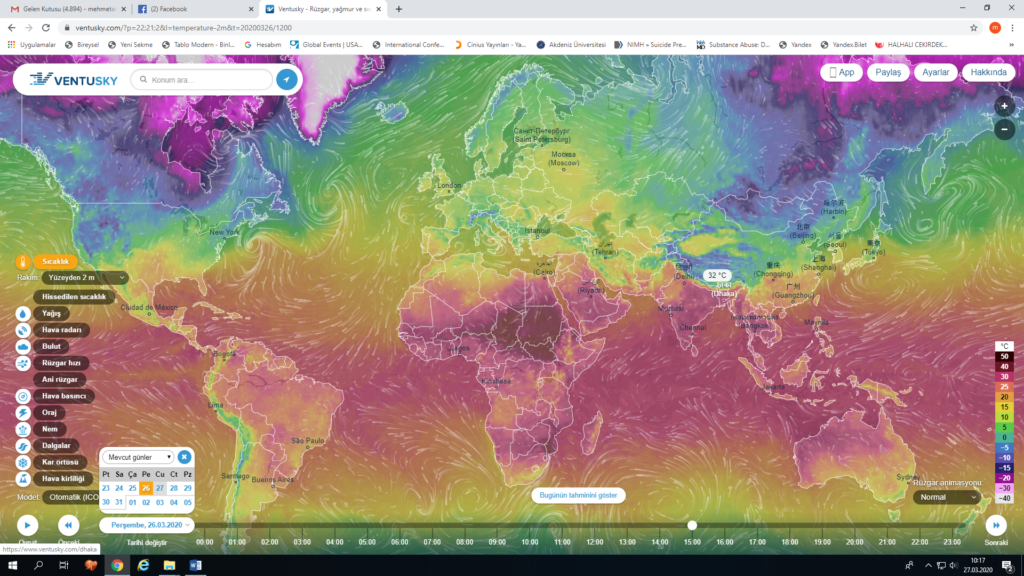Click the °C temperature unit legend header
Image resolution: width=1024 pixels, height=576 pixels.
(x=1004, y=346)
